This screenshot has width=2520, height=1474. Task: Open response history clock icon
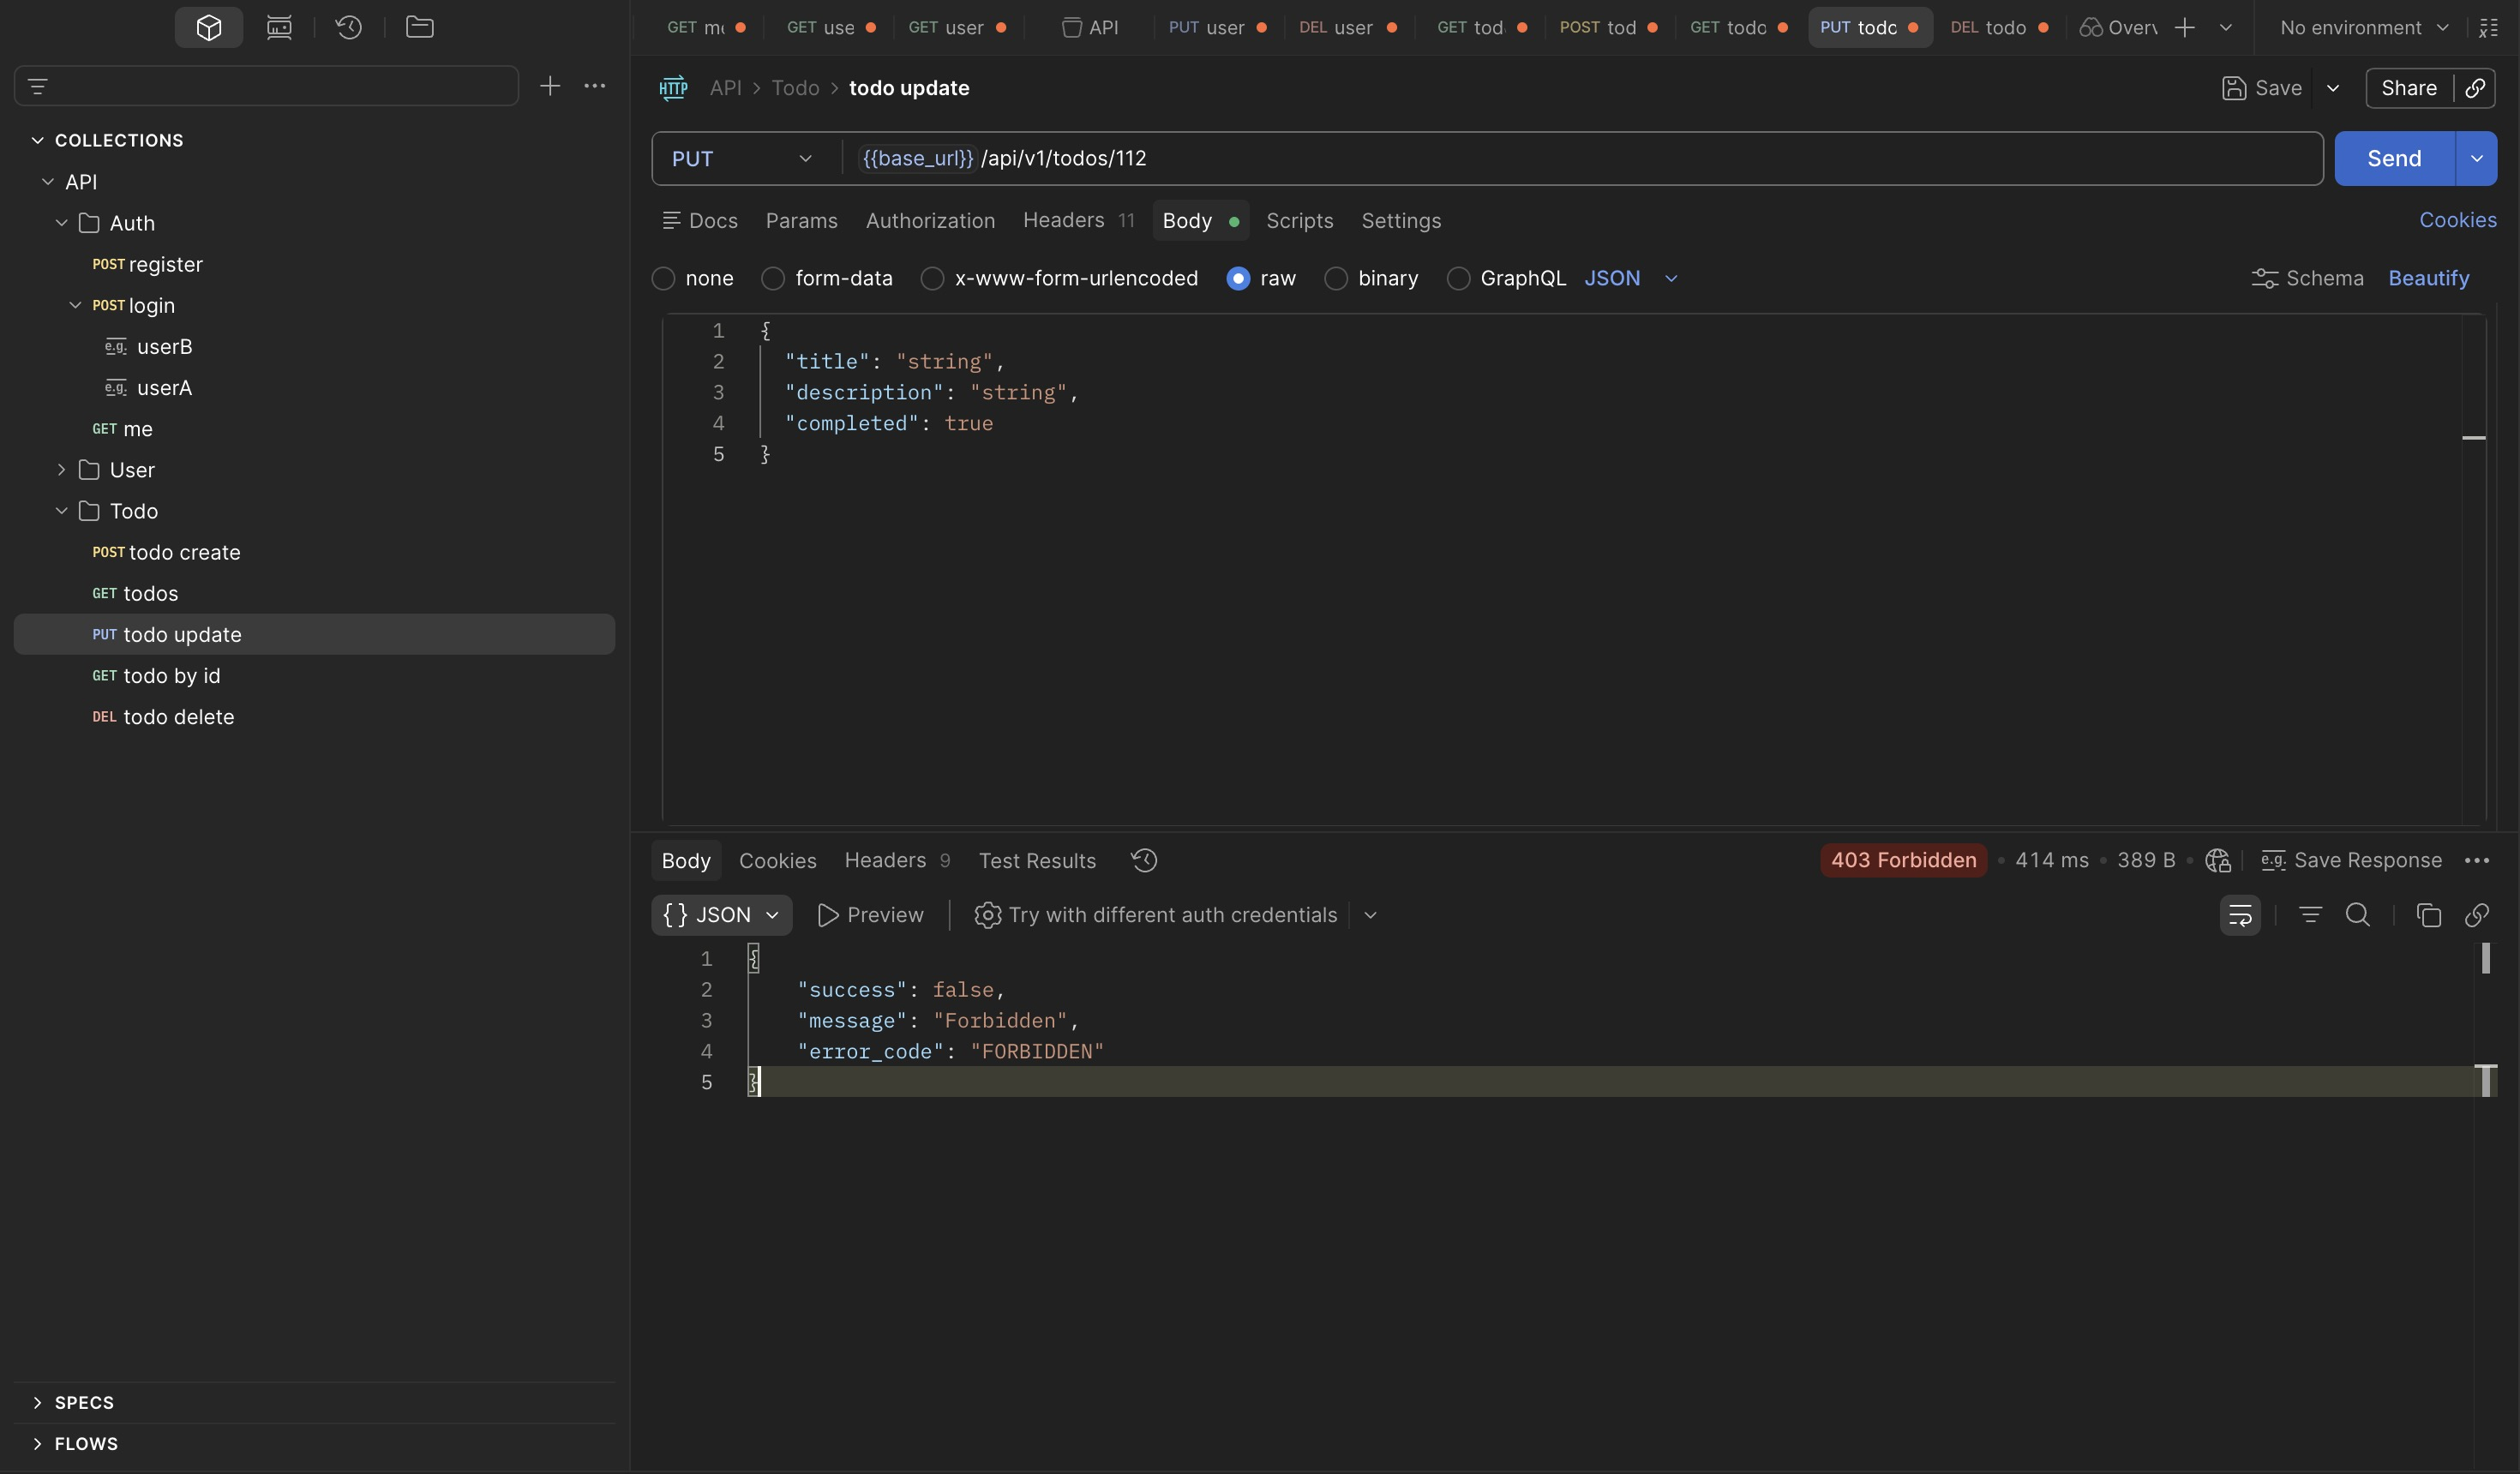coord(1144,860)
